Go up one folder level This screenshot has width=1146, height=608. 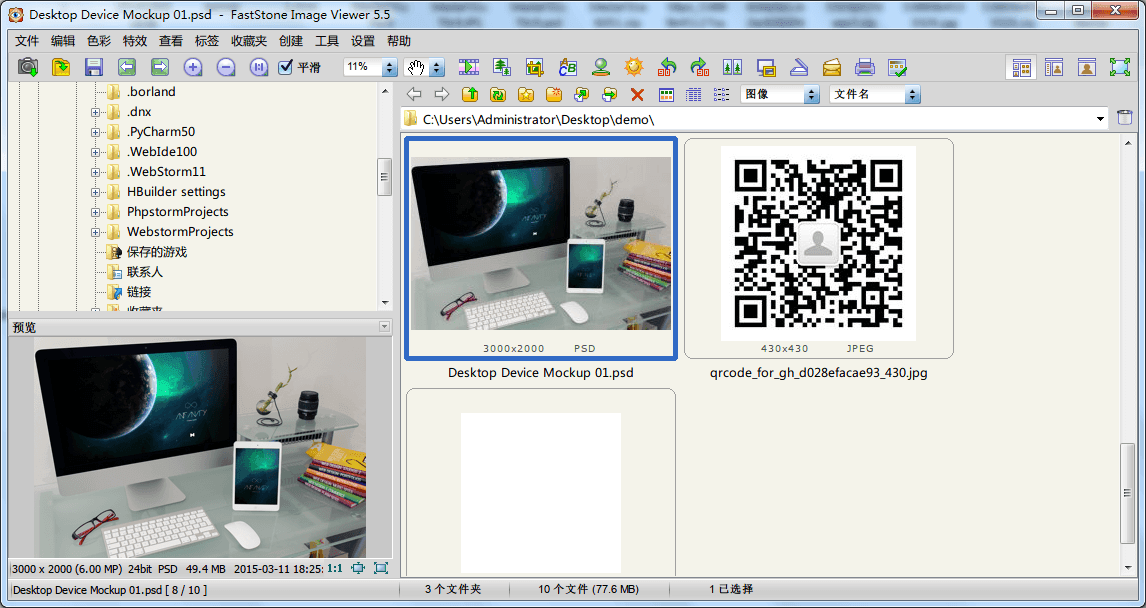tap(468, 94)
